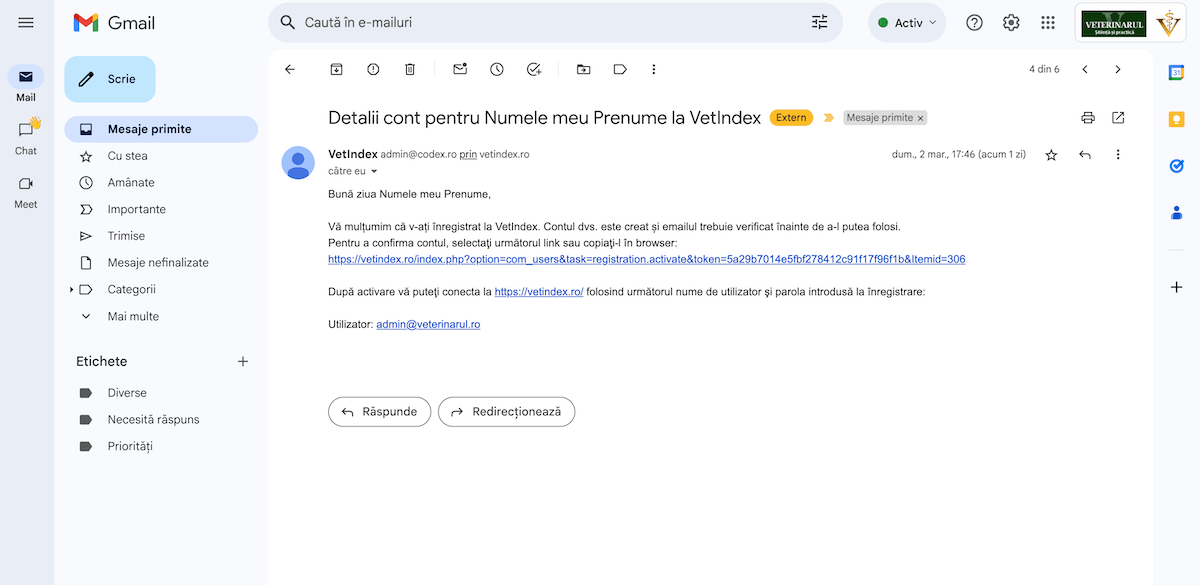Open the account activation link
The height and width of the screenshot is (585, 1200).
coord(646,259)
